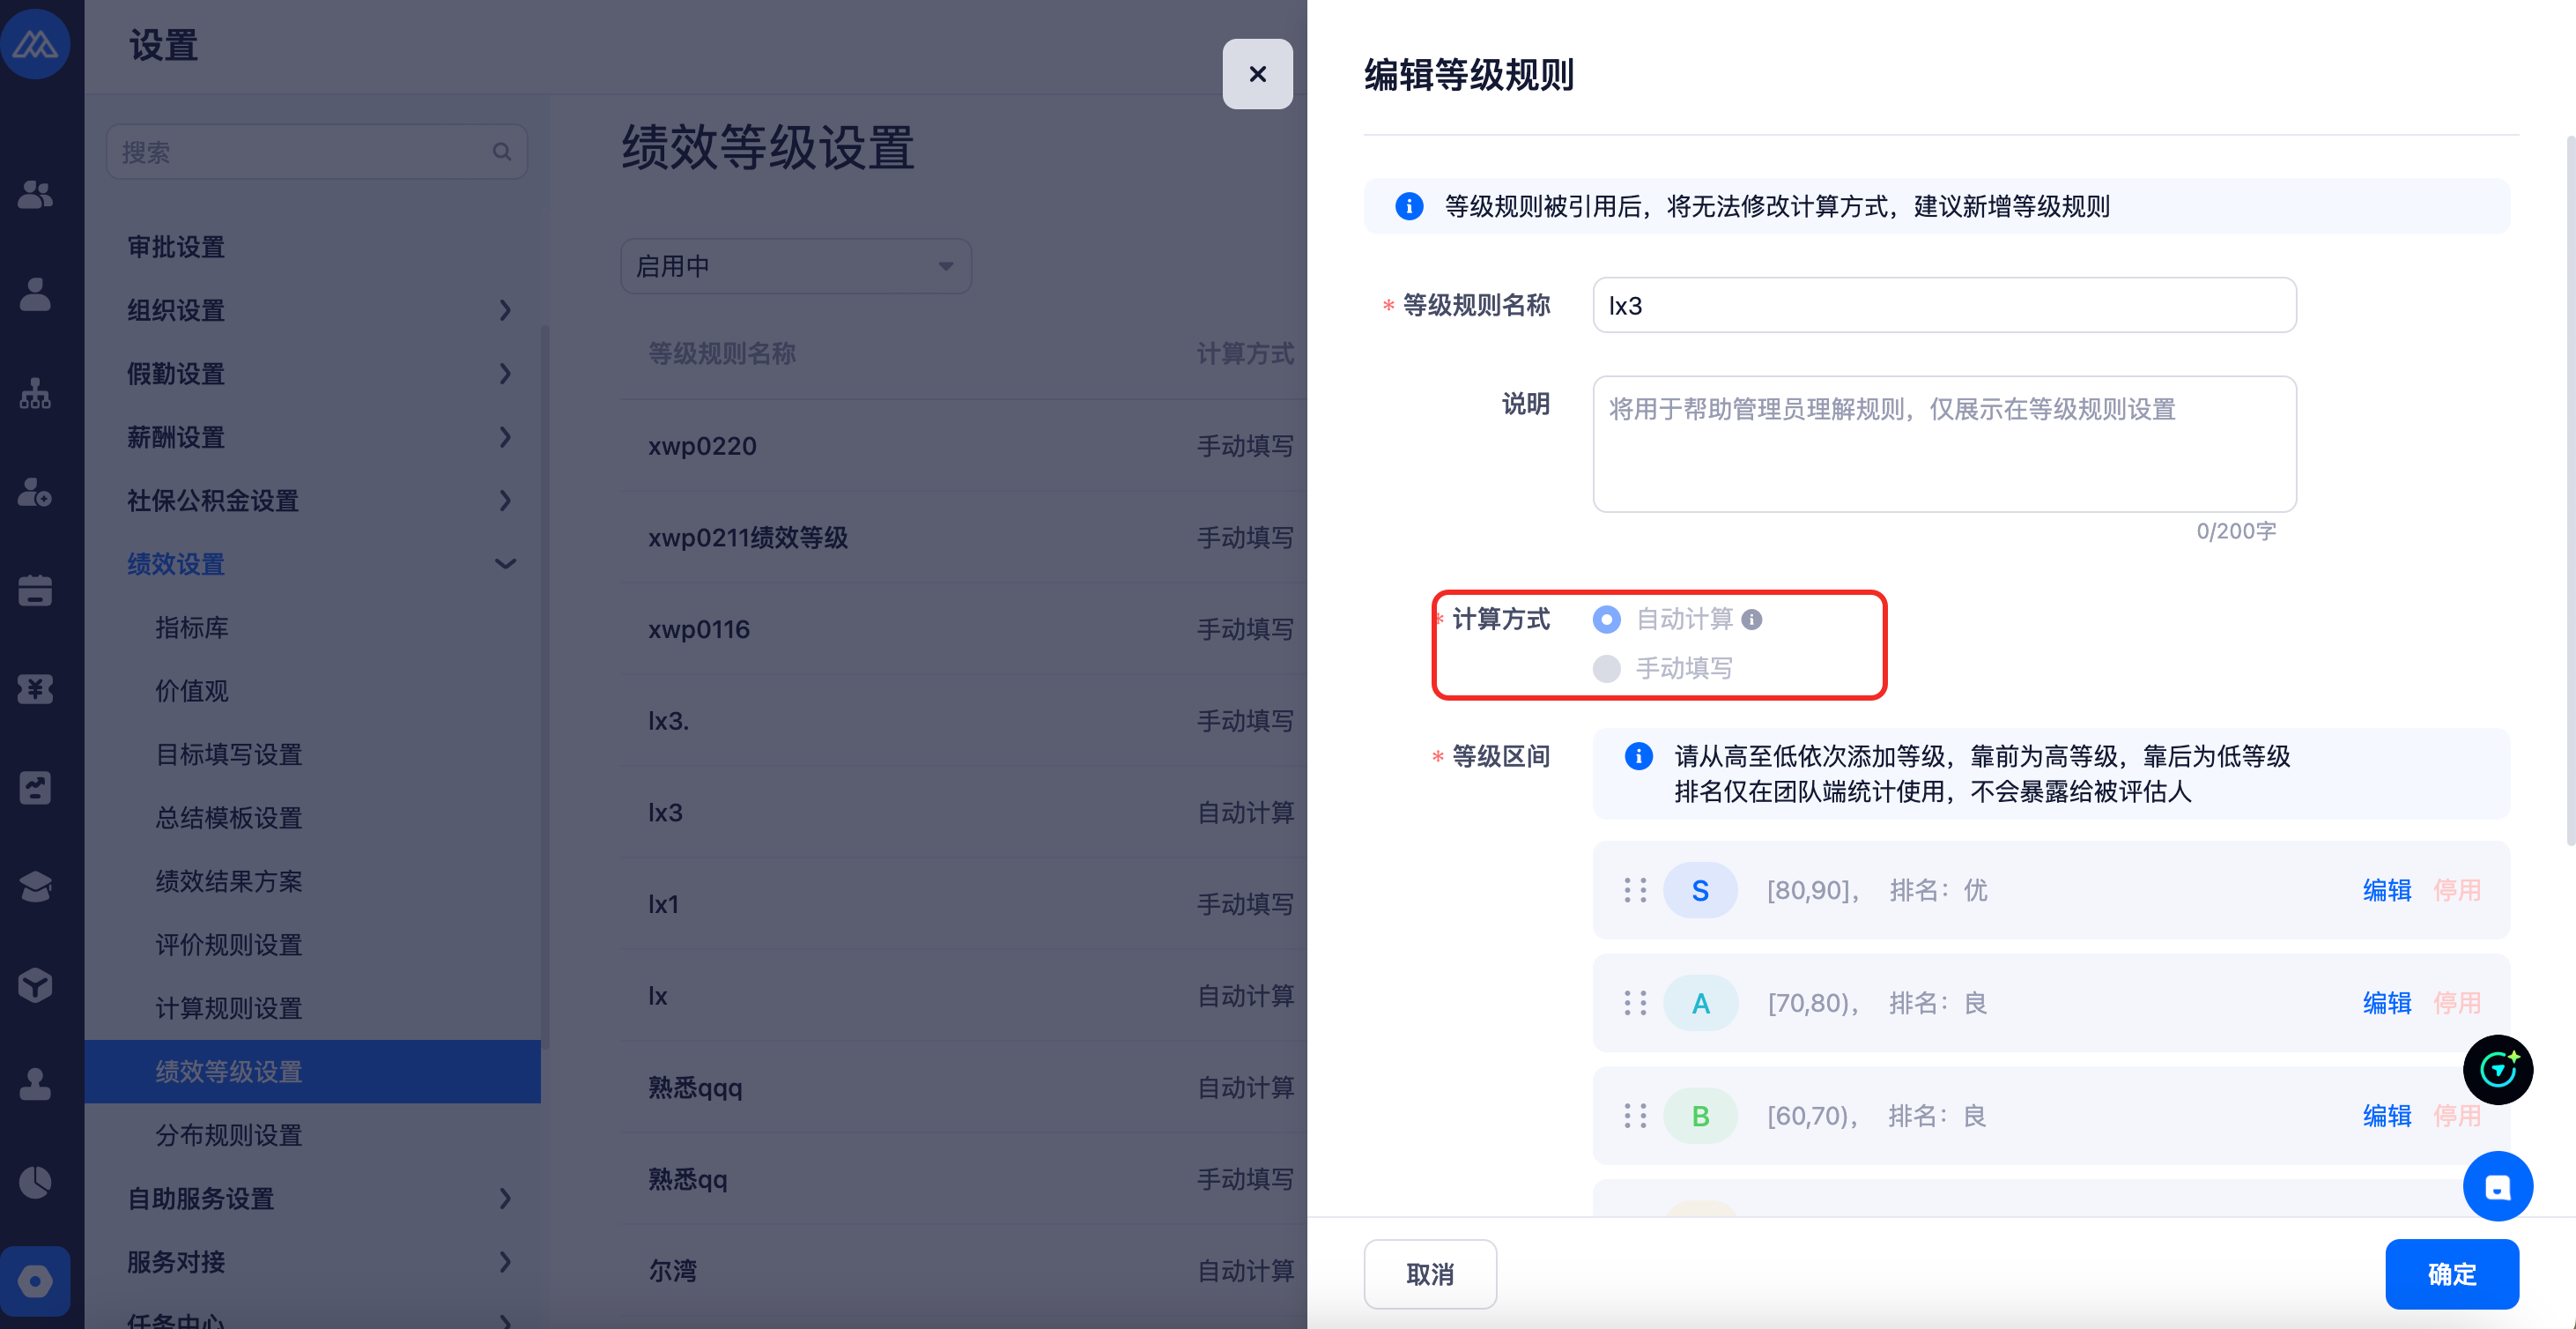The width and height of the screenshot is (2576, 1329).
Task: Open the floating AI assistant button
Action: coord(2497,1070)
